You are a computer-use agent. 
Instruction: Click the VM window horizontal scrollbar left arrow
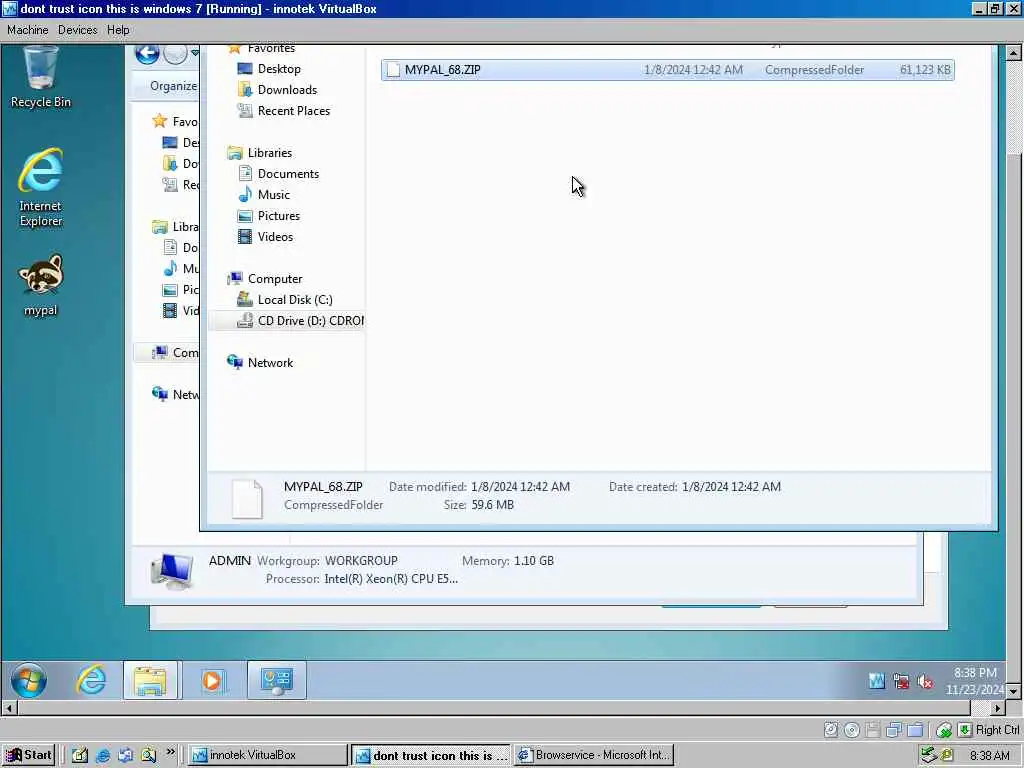point(8,708)
